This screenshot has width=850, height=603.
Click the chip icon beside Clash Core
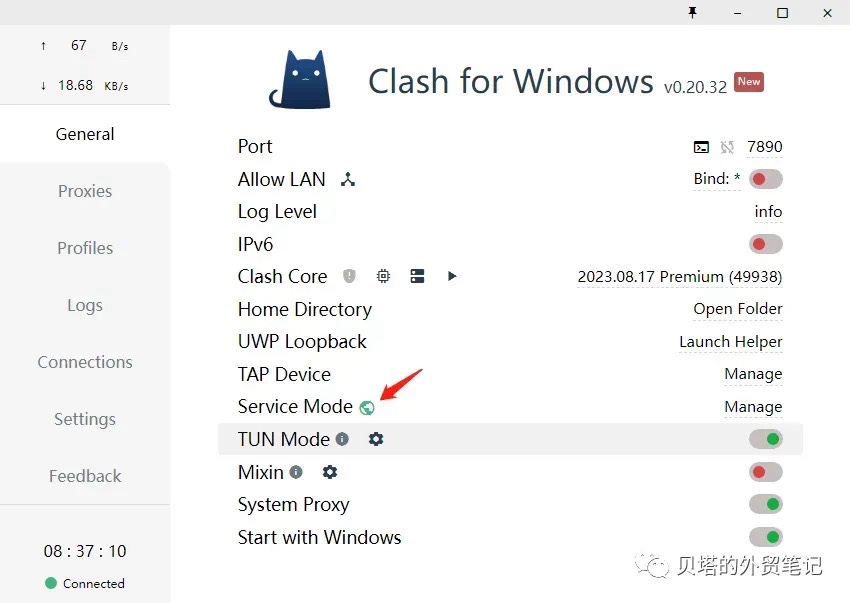[x=383, y=276]
